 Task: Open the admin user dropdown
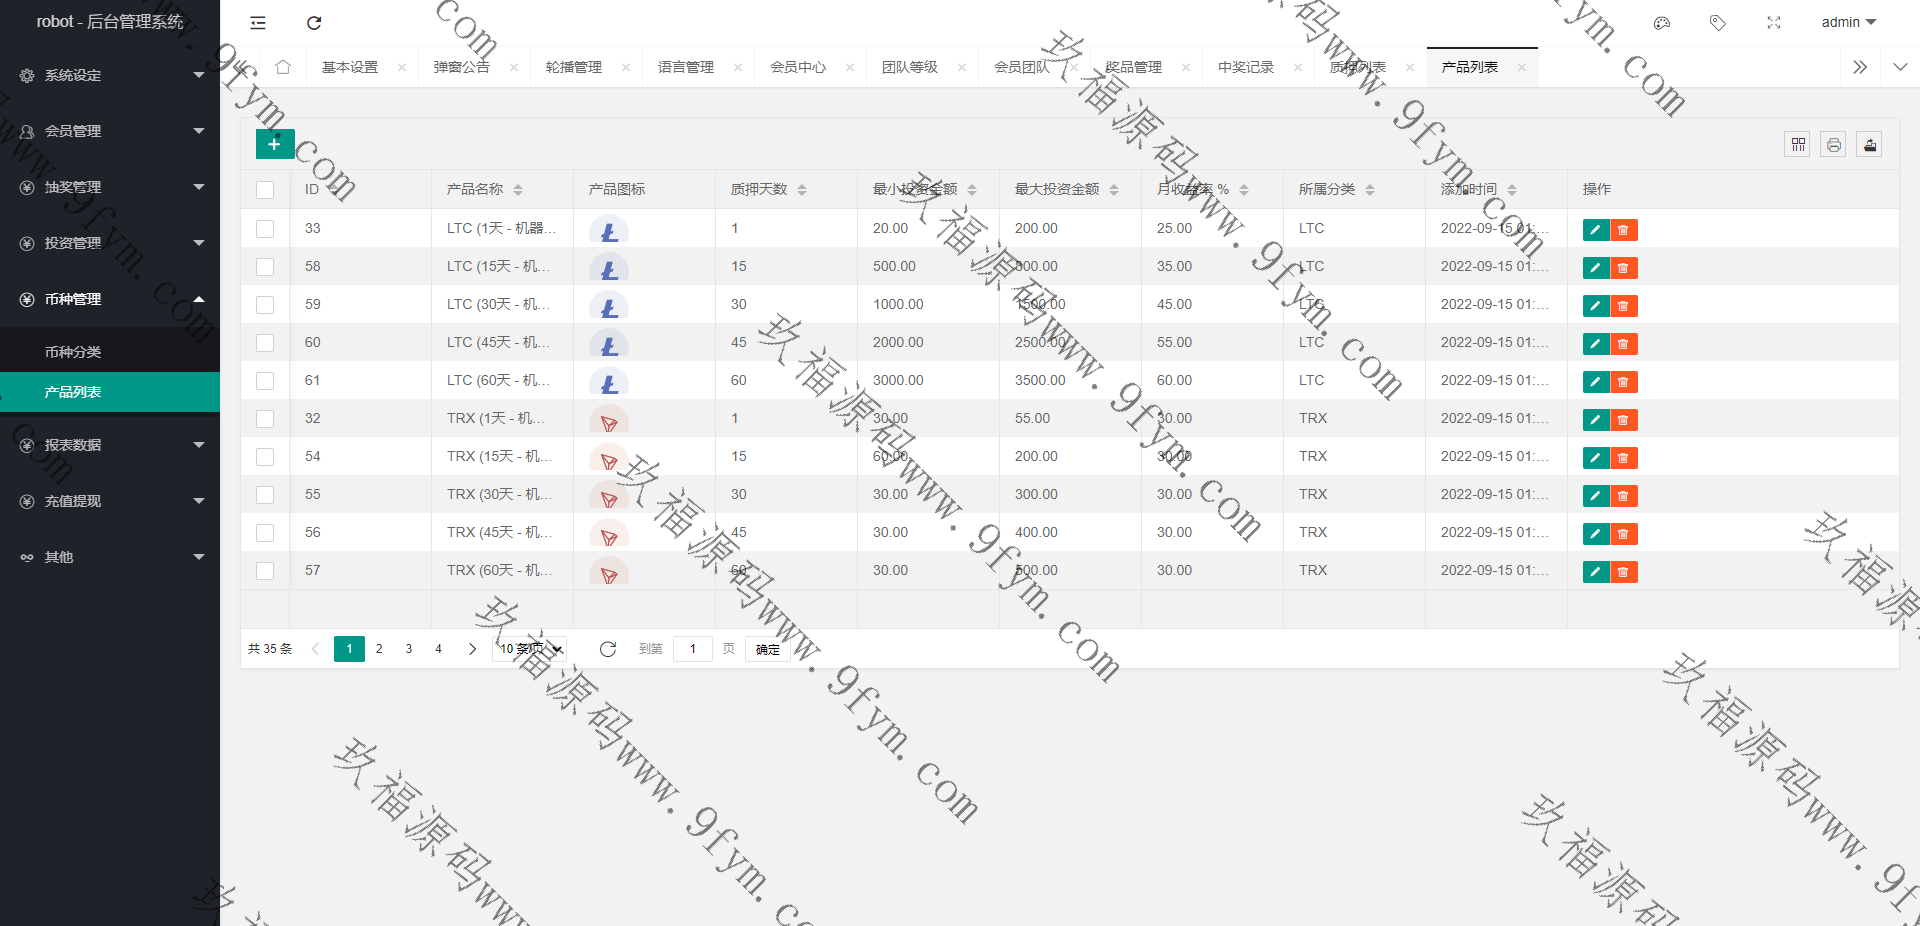(x=1848, y=22)
